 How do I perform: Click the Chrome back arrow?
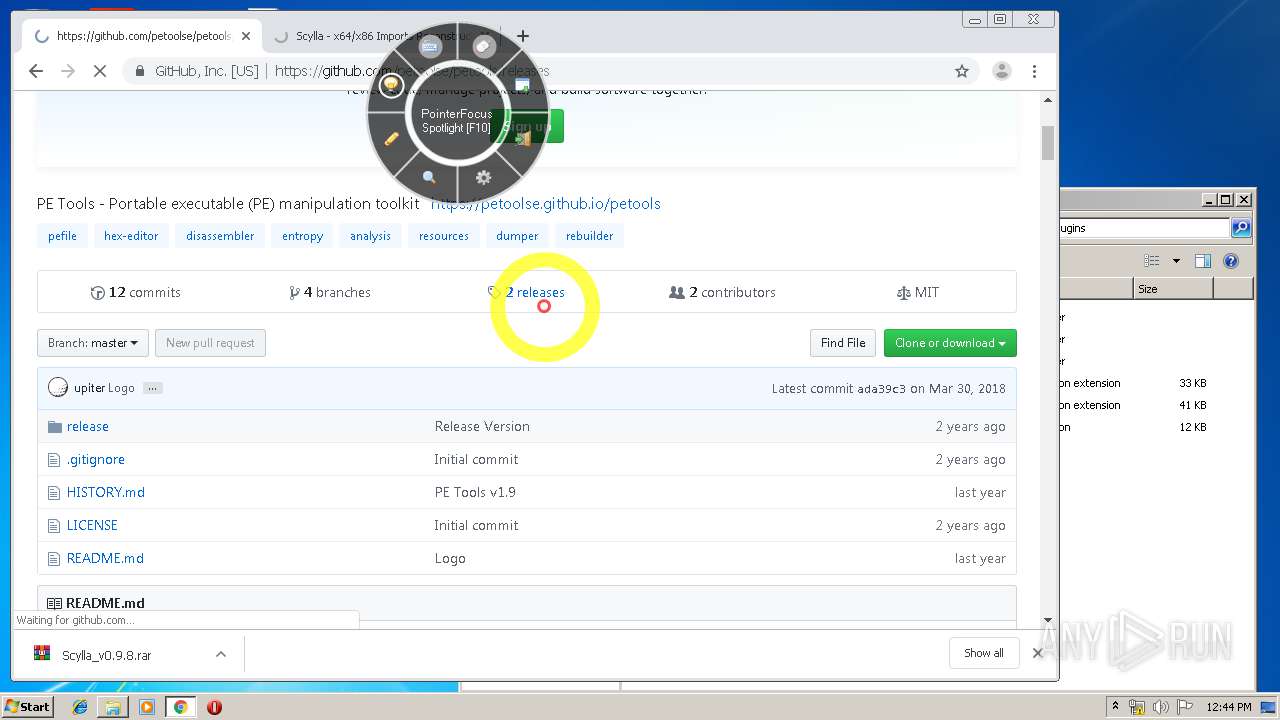(x=36, y=71)
